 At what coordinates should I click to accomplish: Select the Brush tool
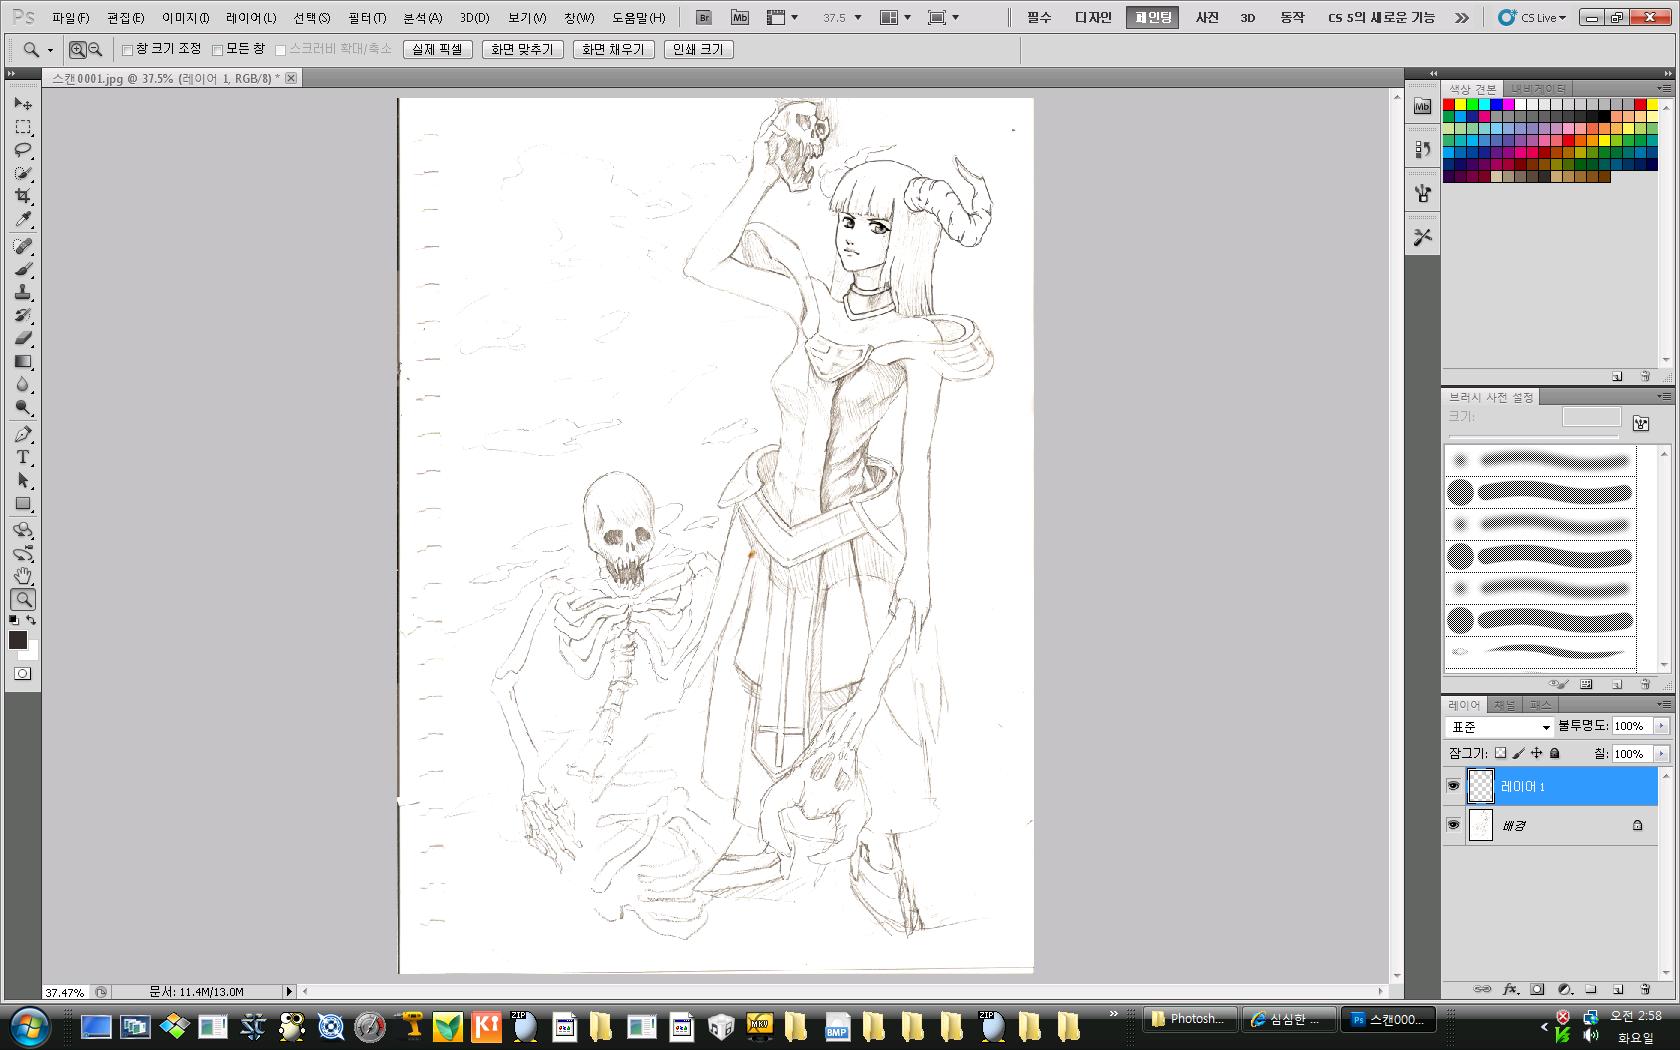point(23,270)
